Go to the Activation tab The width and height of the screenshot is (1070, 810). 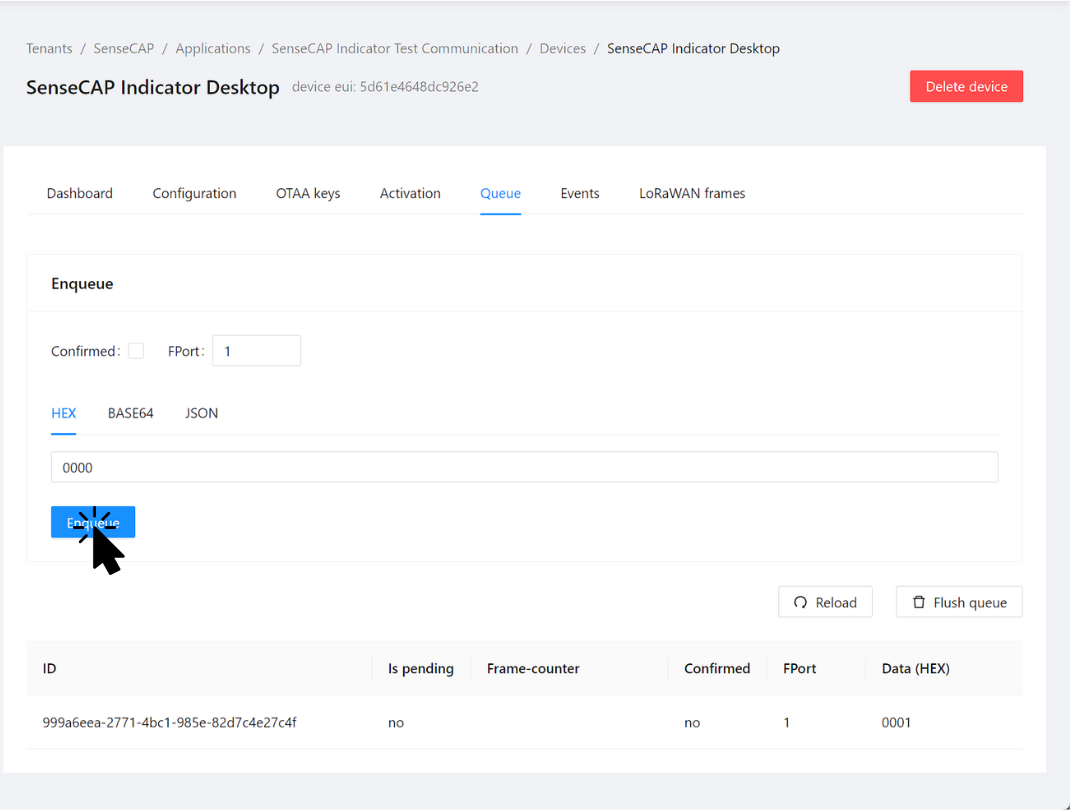(x=410, y=193)
